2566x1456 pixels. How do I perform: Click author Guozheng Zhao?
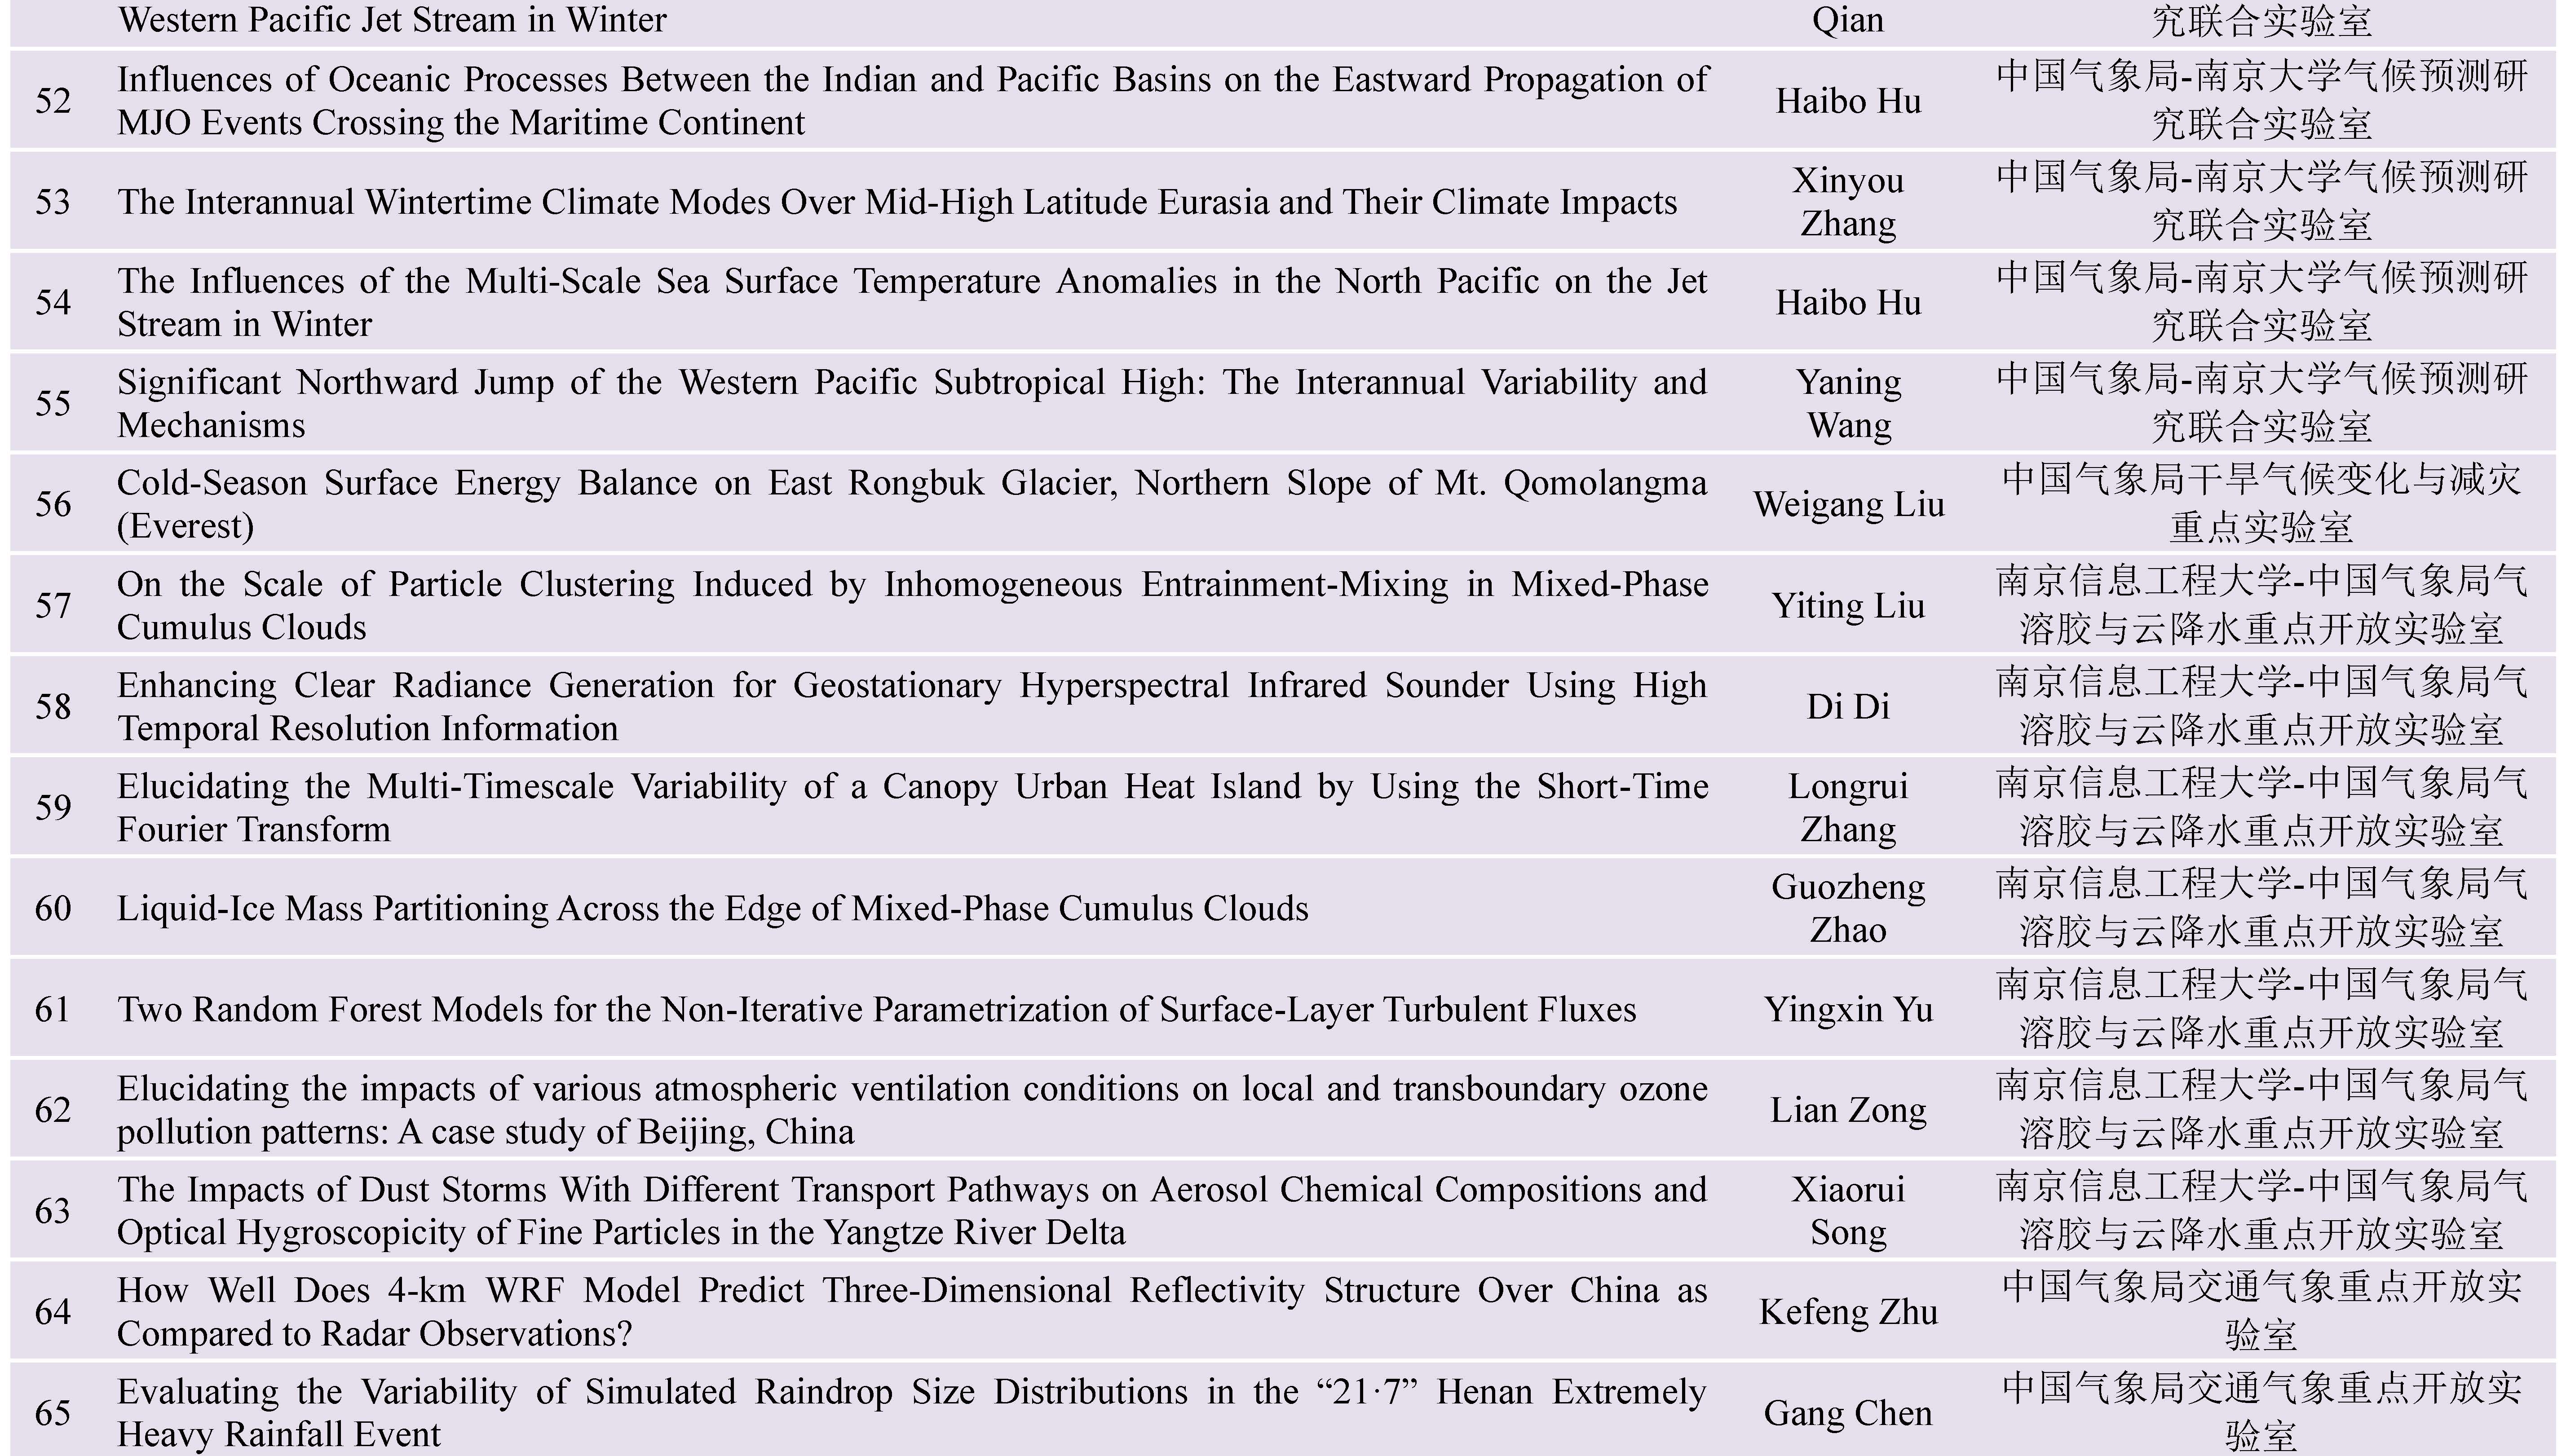pyautogui.click(x=1847, y=908)
